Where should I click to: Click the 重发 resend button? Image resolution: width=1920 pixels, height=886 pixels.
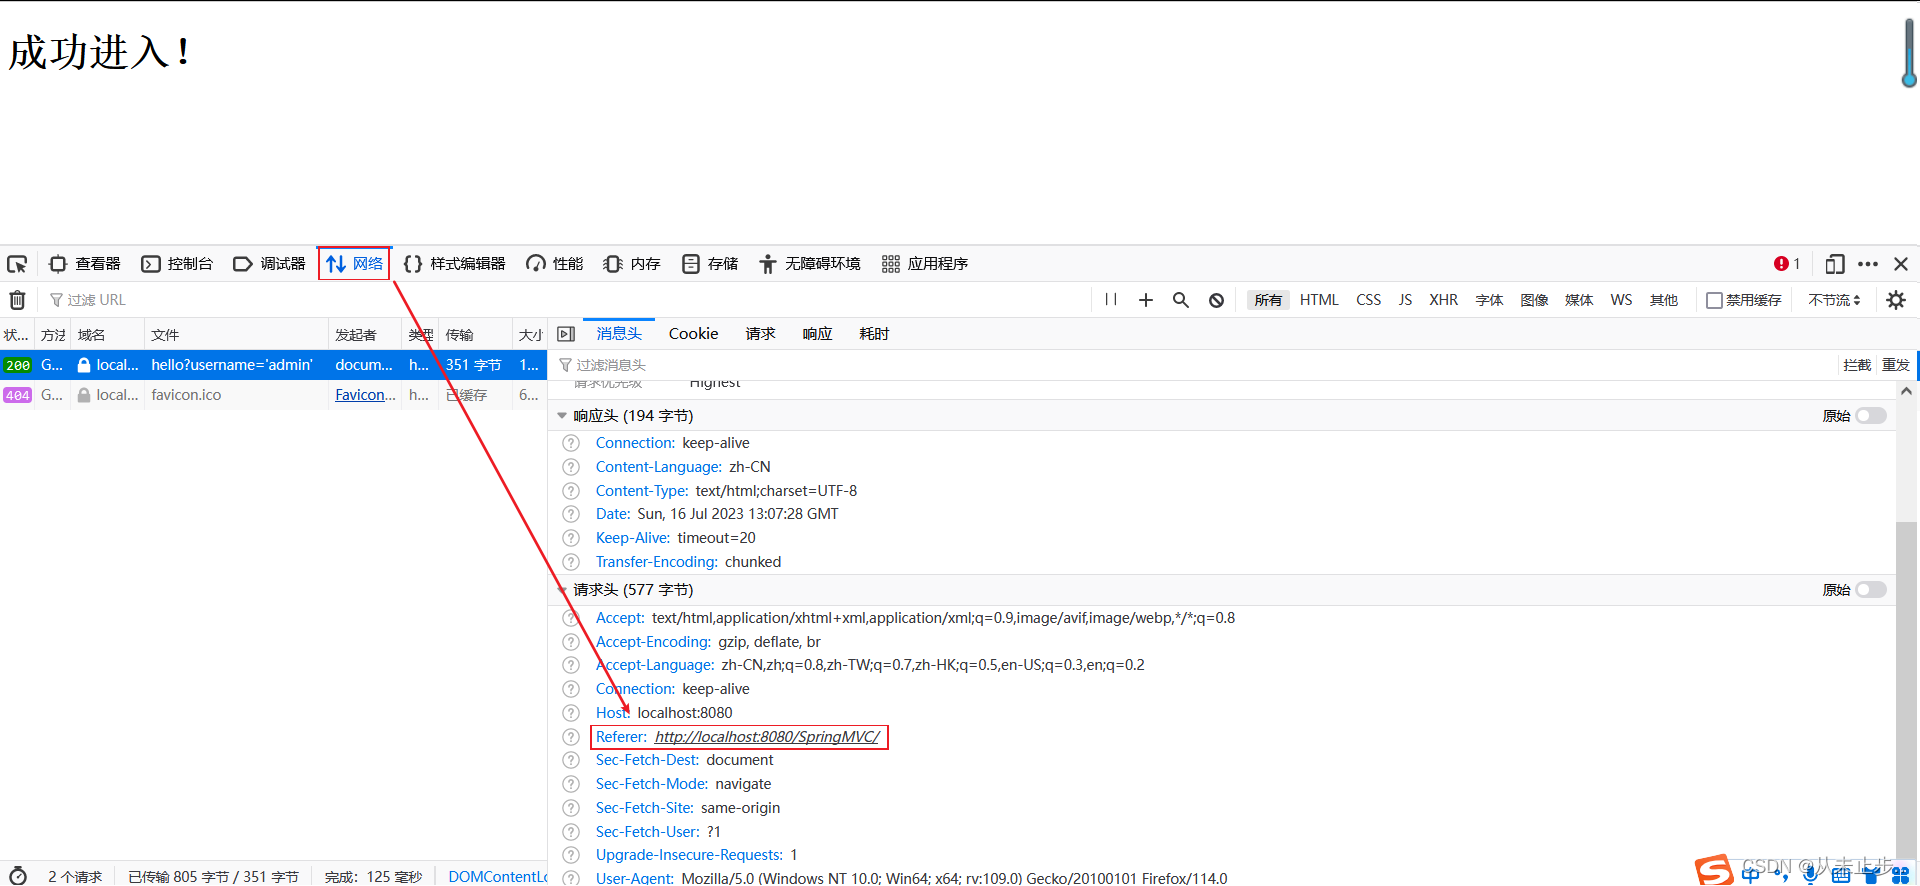tap(1896, 365)
